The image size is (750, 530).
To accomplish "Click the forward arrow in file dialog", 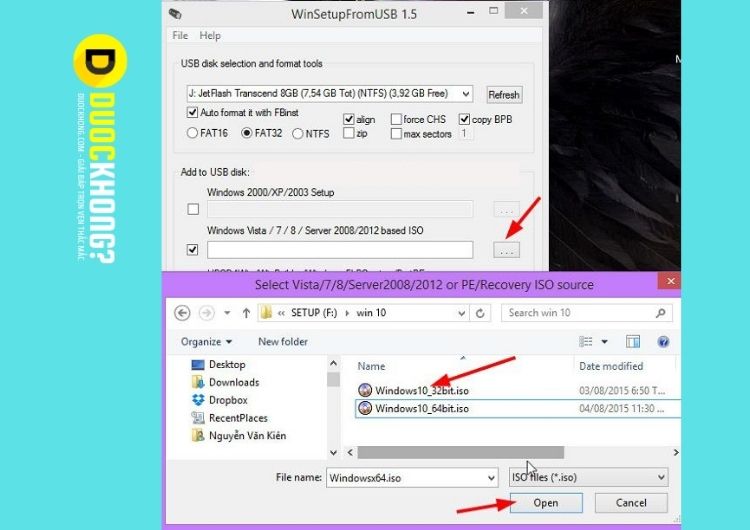I will [207, 313].
